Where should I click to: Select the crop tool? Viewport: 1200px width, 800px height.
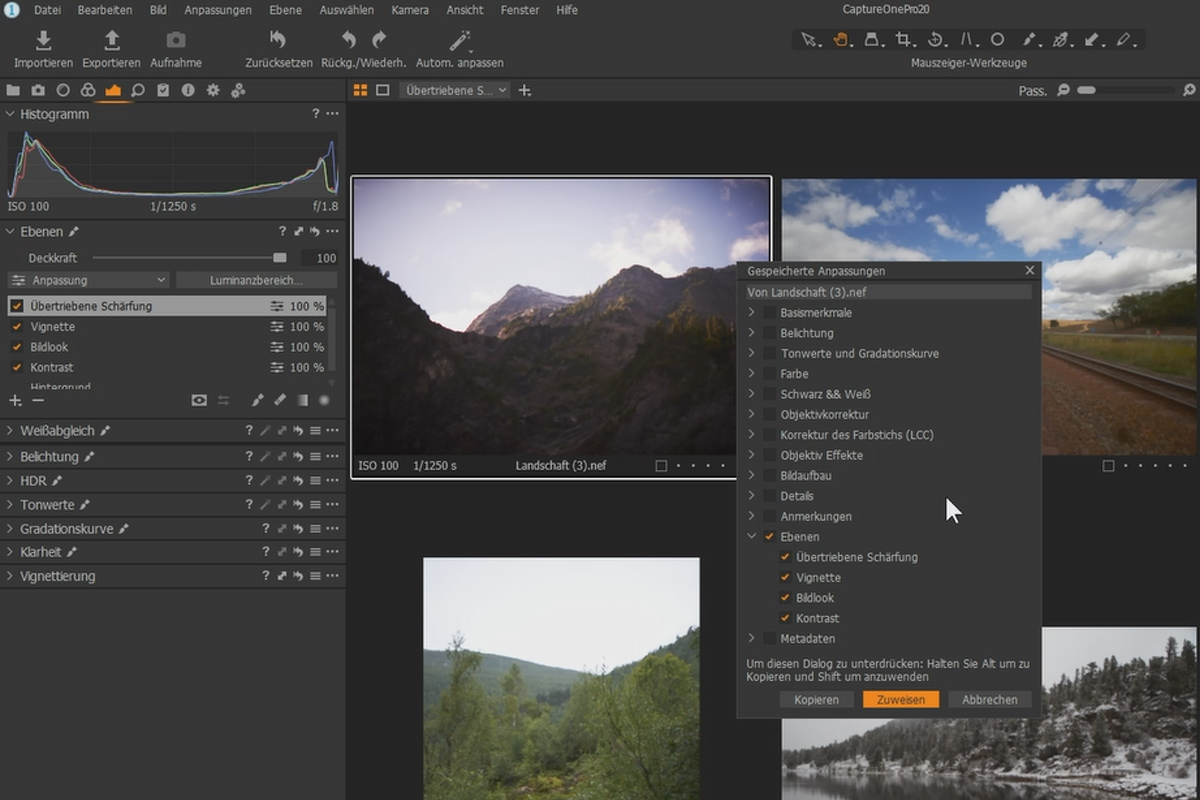click(x=904, y=40)
